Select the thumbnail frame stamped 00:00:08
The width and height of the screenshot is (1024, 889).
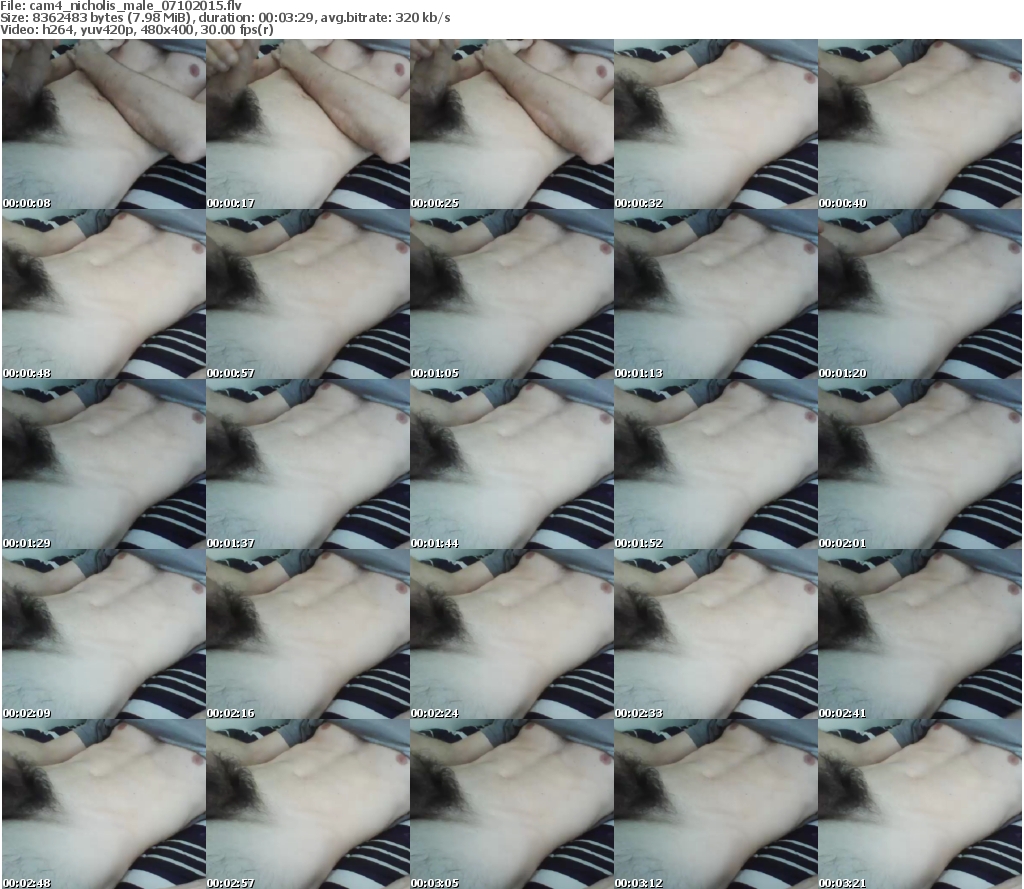pyautogui.click(x=104, y=124)
